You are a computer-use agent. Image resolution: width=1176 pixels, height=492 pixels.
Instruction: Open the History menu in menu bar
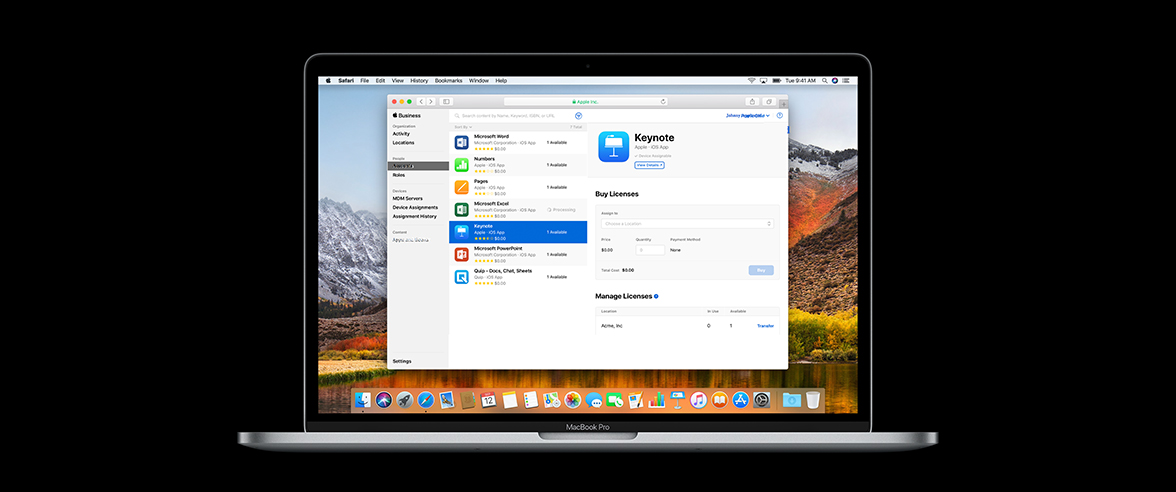[x=418, y=80]
